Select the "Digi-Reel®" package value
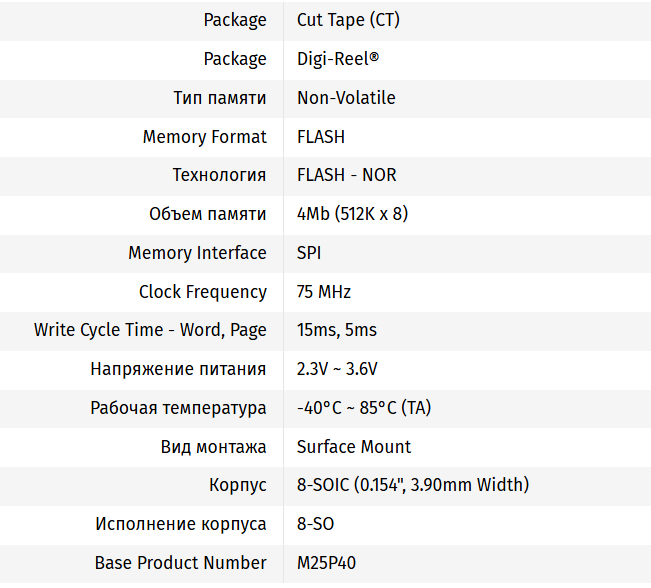 pos(338,59)
